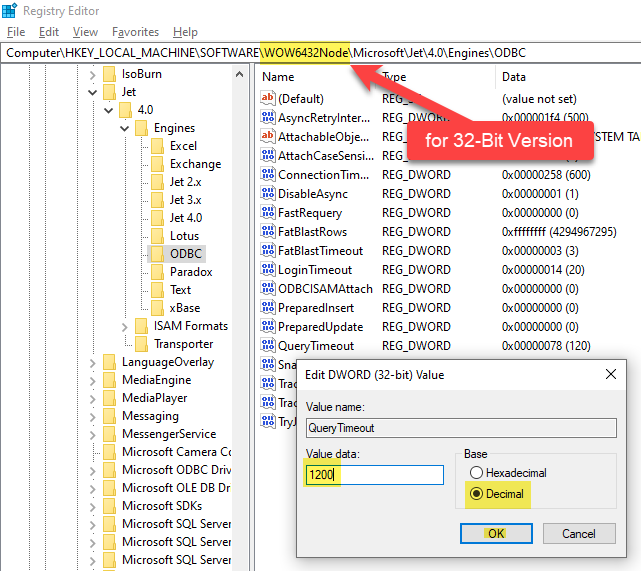Expand the LanguageOverlay key

92,363
